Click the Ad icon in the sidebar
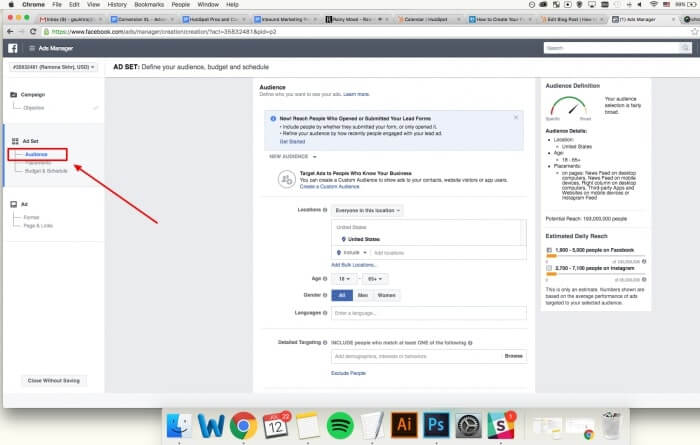Image resolution: width=700 pixels, height=445 pixels. [14, 204]
